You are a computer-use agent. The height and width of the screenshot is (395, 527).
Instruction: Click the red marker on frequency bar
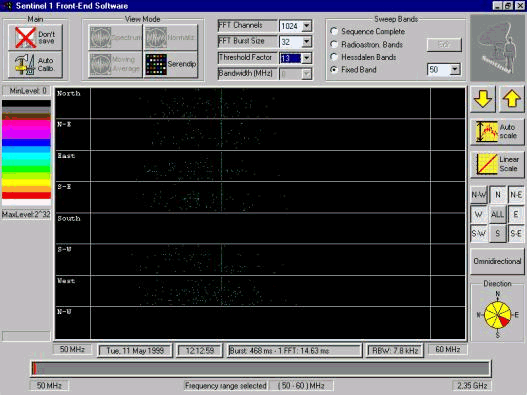coord(34,369)
